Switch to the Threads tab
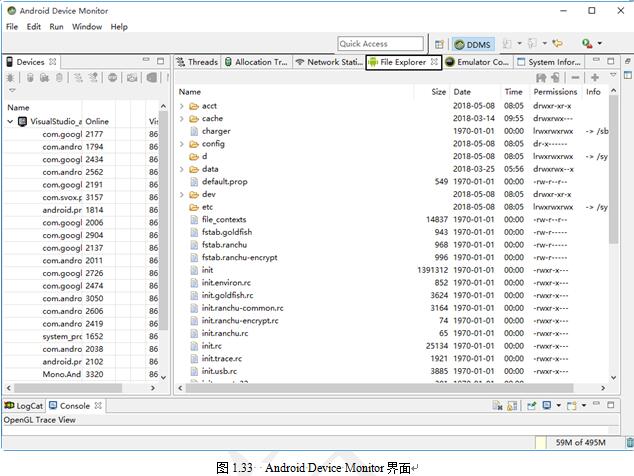634x476 pixels. (x=198, y=62)
